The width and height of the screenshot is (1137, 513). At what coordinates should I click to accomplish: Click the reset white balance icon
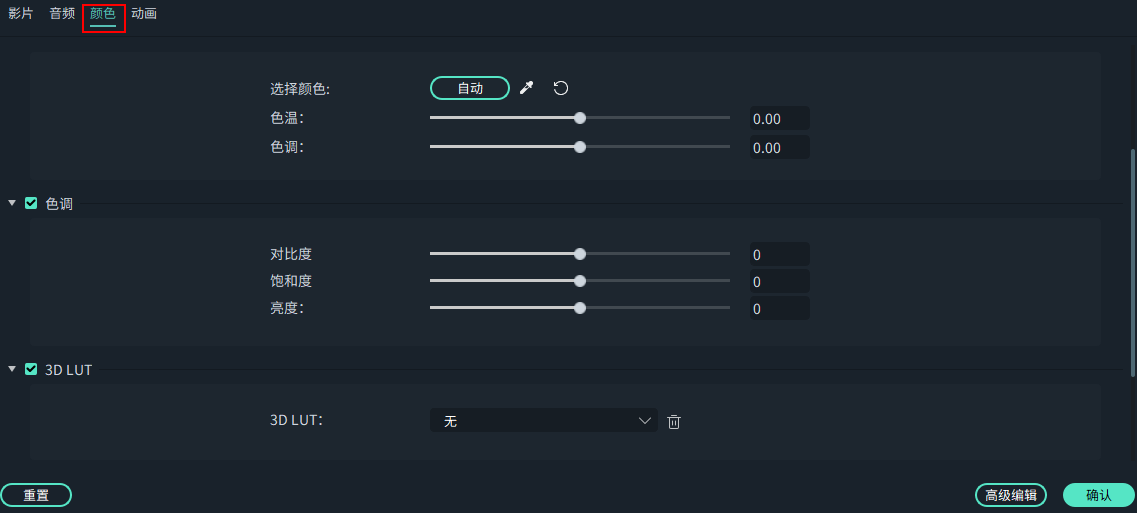pos(561,88)
